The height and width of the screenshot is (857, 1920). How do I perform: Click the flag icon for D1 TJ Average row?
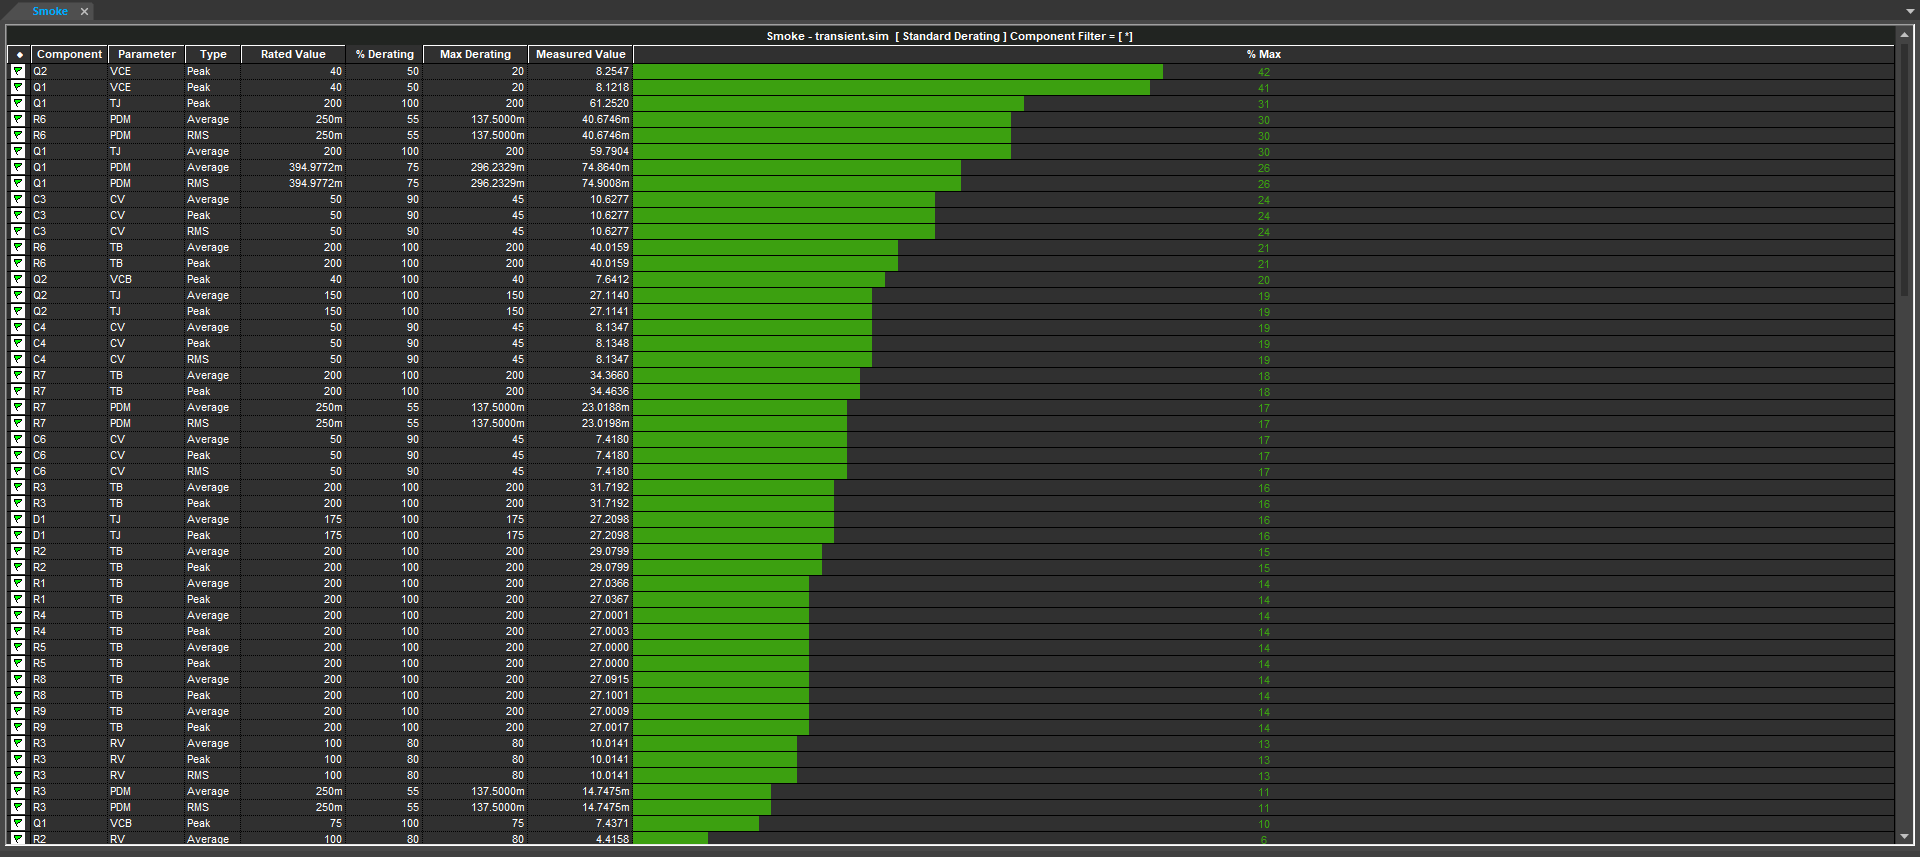(18, 520)
